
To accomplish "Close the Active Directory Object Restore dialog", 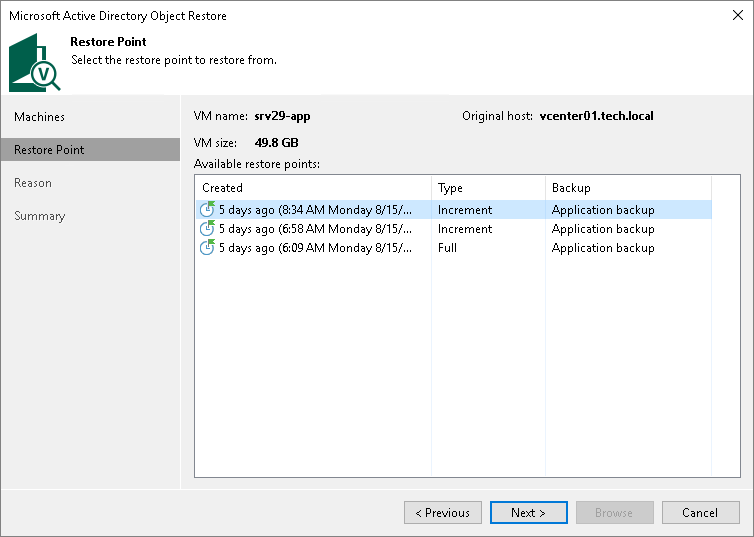I will (738, 15).
